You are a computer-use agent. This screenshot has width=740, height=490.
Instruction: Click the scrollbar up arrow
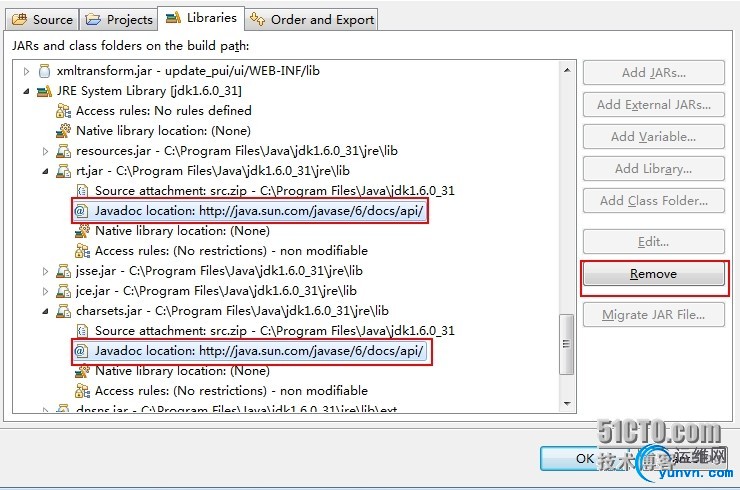coord(567,70)
